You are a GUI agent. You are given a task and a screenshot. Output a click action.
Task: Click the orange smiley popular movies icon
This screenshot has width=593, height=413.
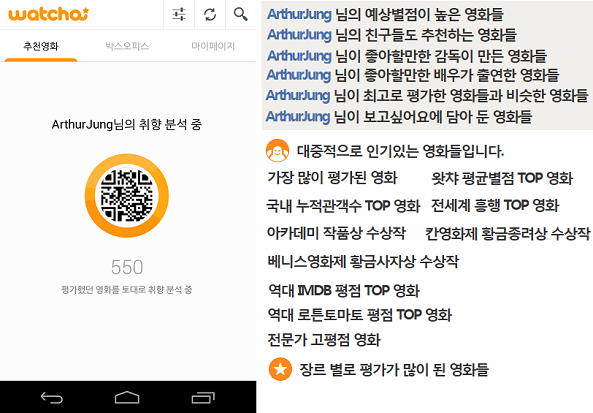277,151
